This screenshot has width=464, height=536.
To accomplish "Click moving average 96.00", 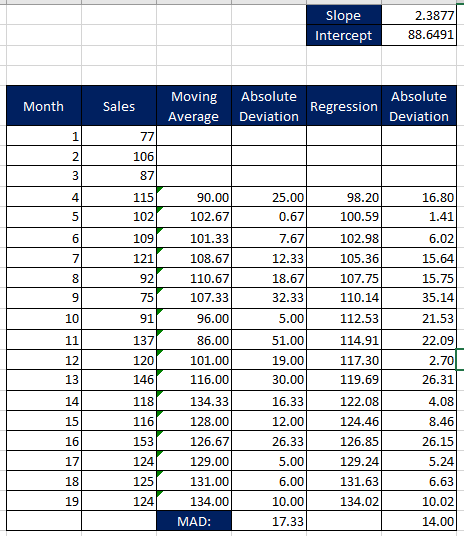I will coord(194,319).
